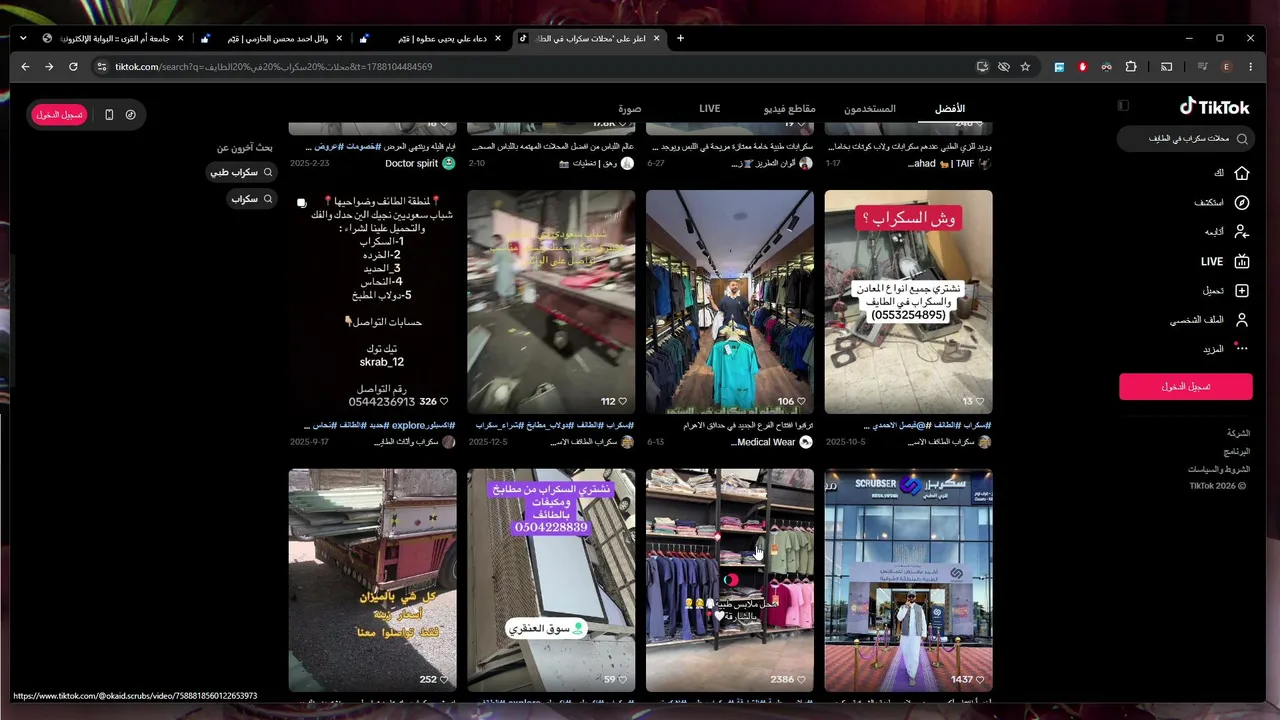Screen dimensions: 1280x720
Task: Reload the TikTok page
Action: [73, 67]
